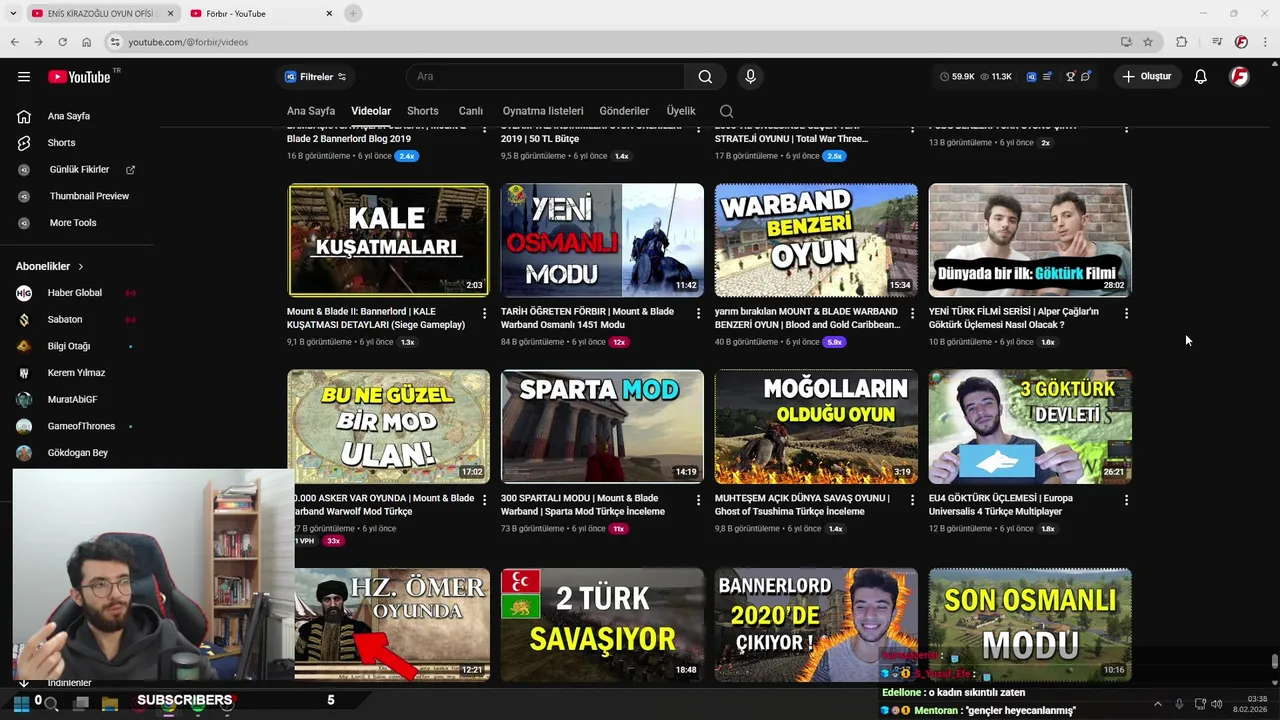Screen dimensions: 1280x720
Task: Open the YouTube account avatar menu
Action: coord(1239,77)
